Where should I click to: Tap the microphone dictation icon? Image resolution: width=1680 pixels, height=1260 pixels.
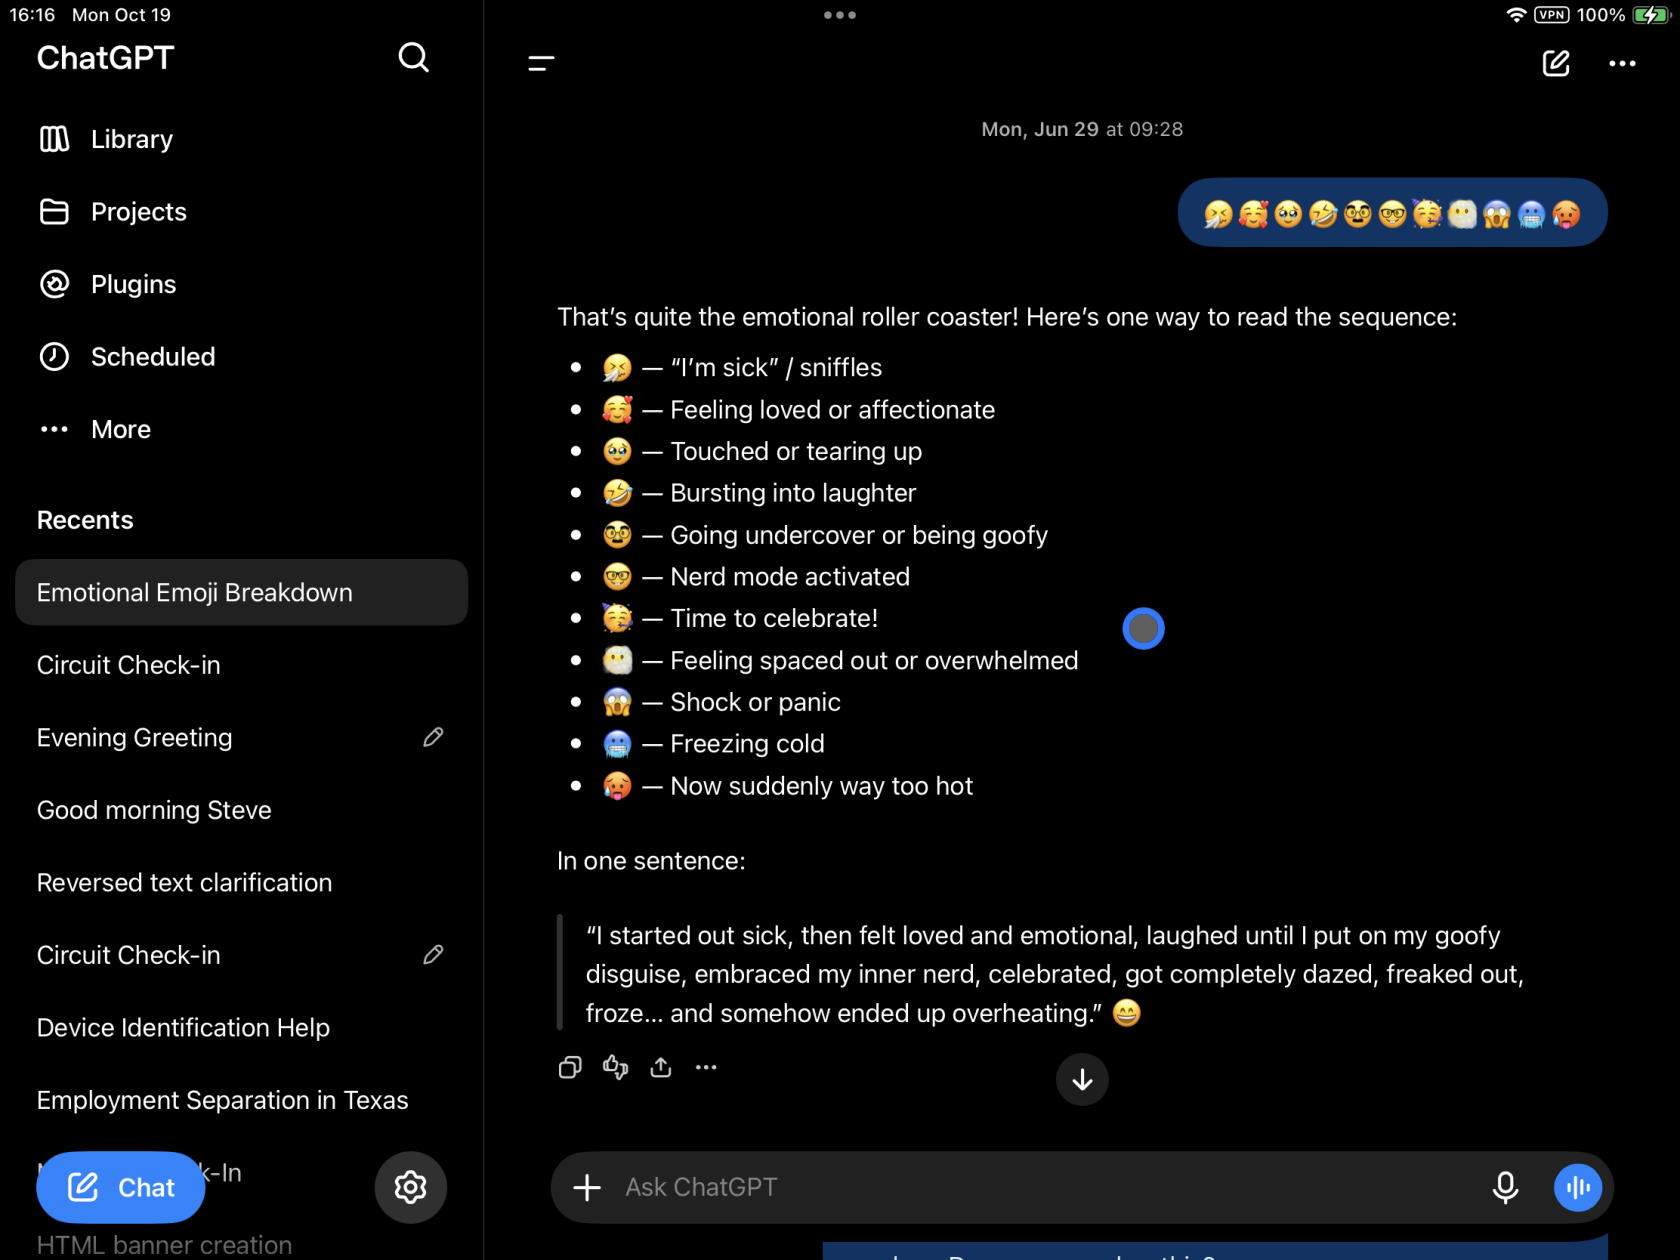[x=1505, y=1187]
